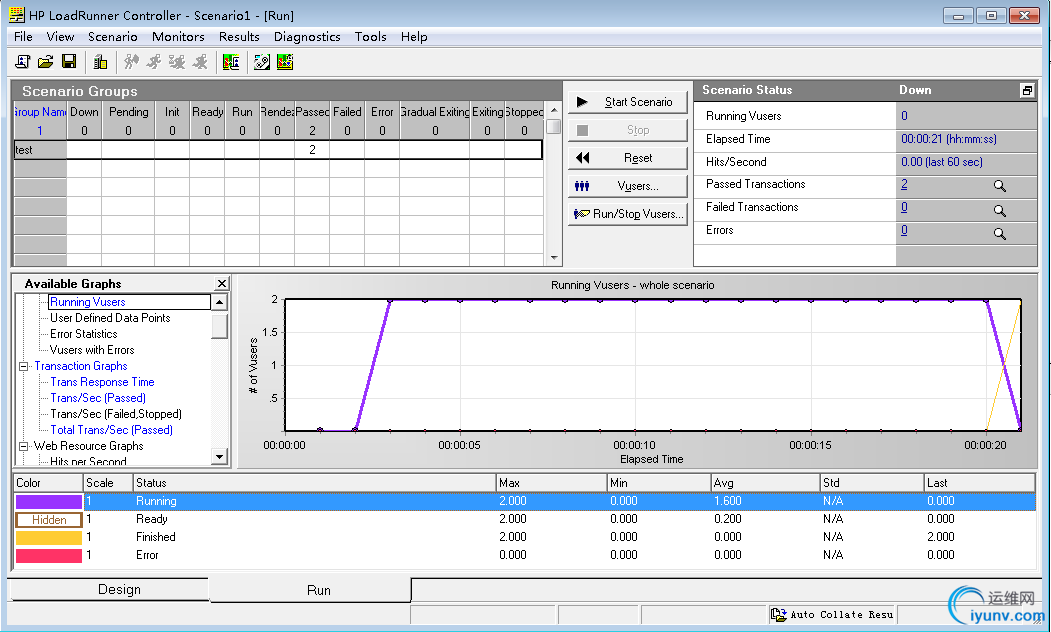Click the last graph icon in the toolbar

coord(285,62)
